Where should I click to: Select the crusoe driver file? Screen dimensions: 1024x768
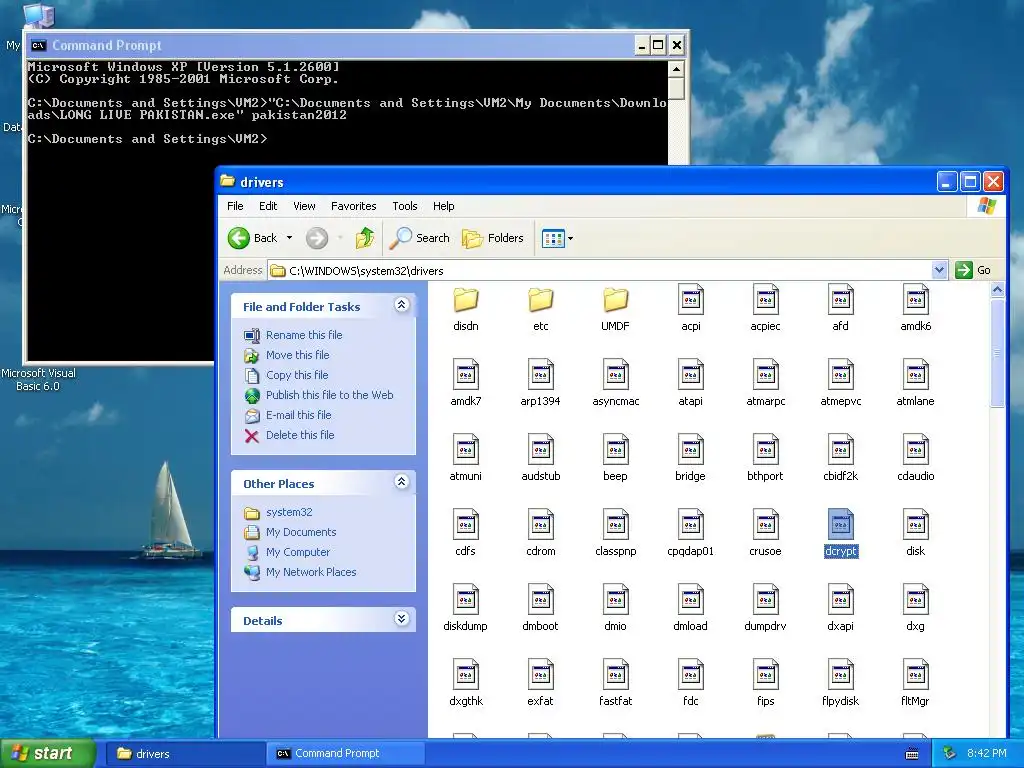click(x=765, y=524)
